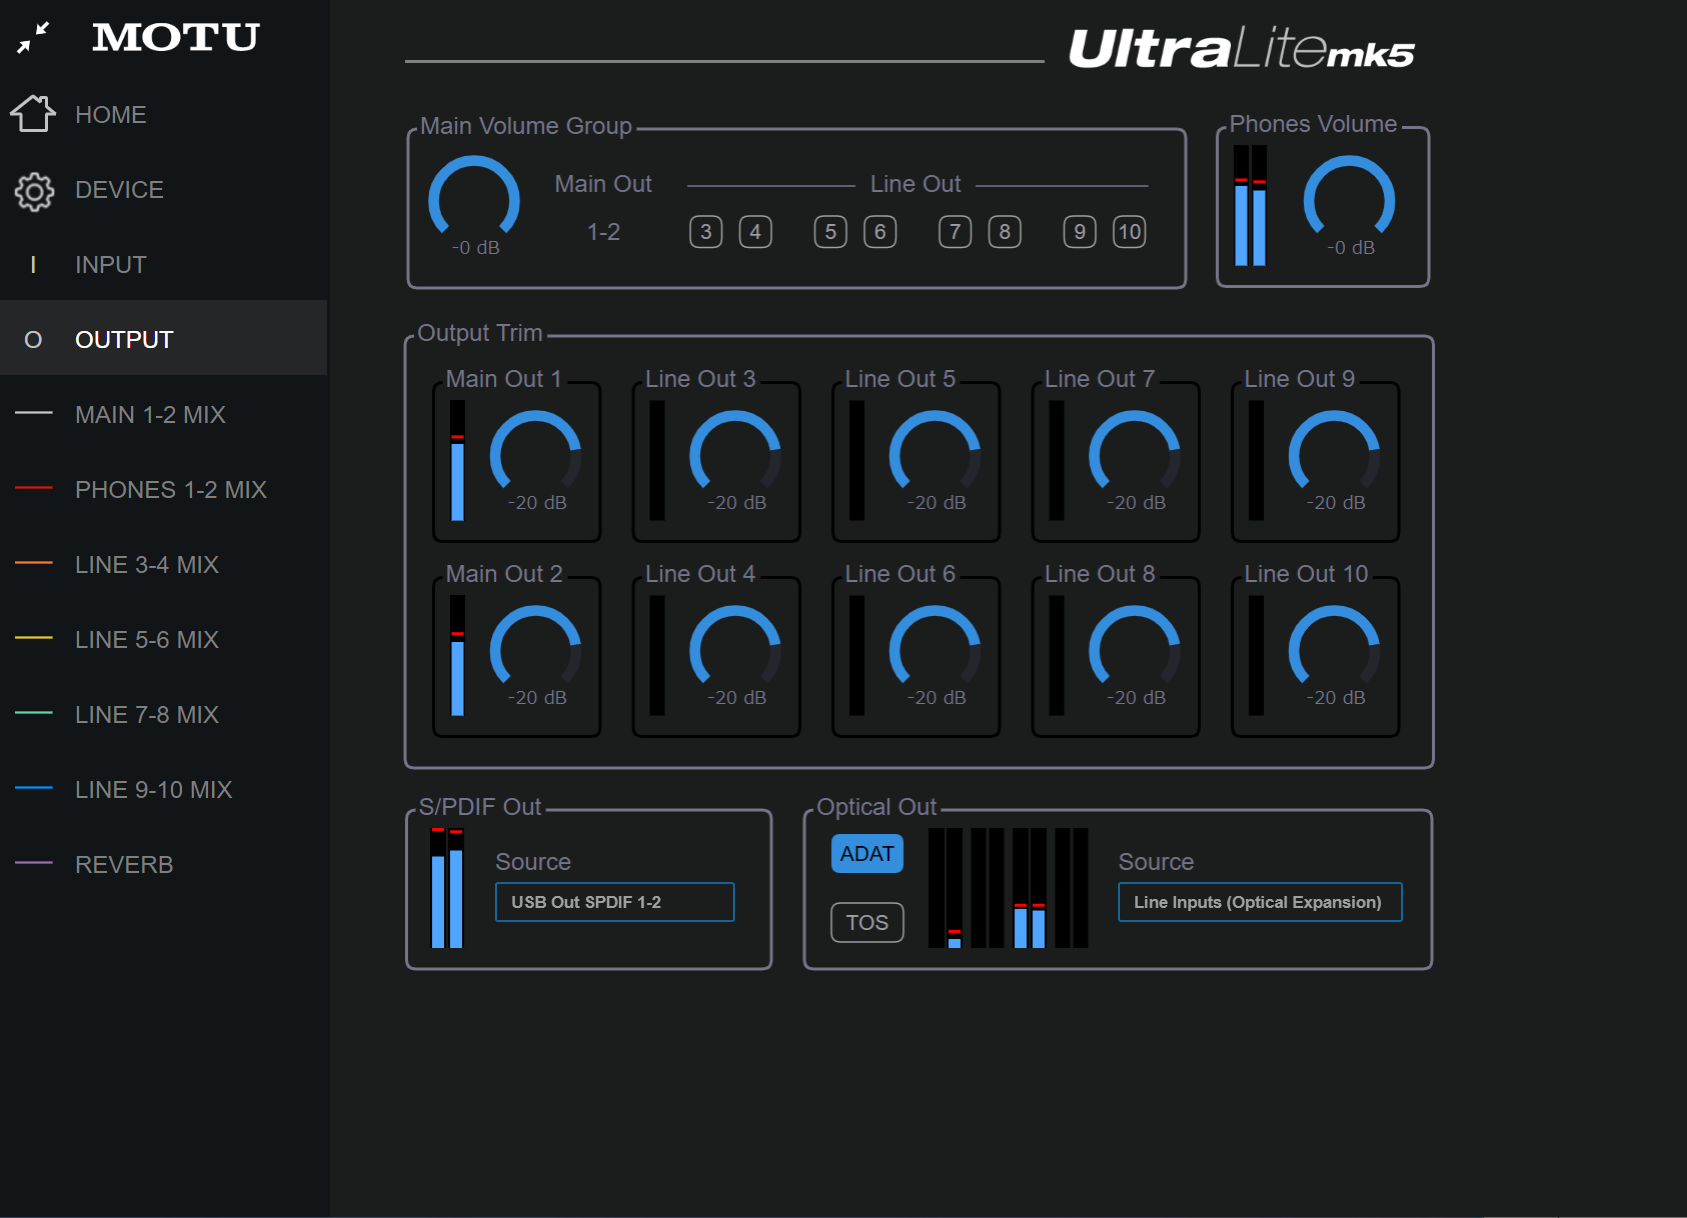Open LINE 9-10 MIX
Viewport: 1687px width, 1218px height.
[x=164, y=789]
